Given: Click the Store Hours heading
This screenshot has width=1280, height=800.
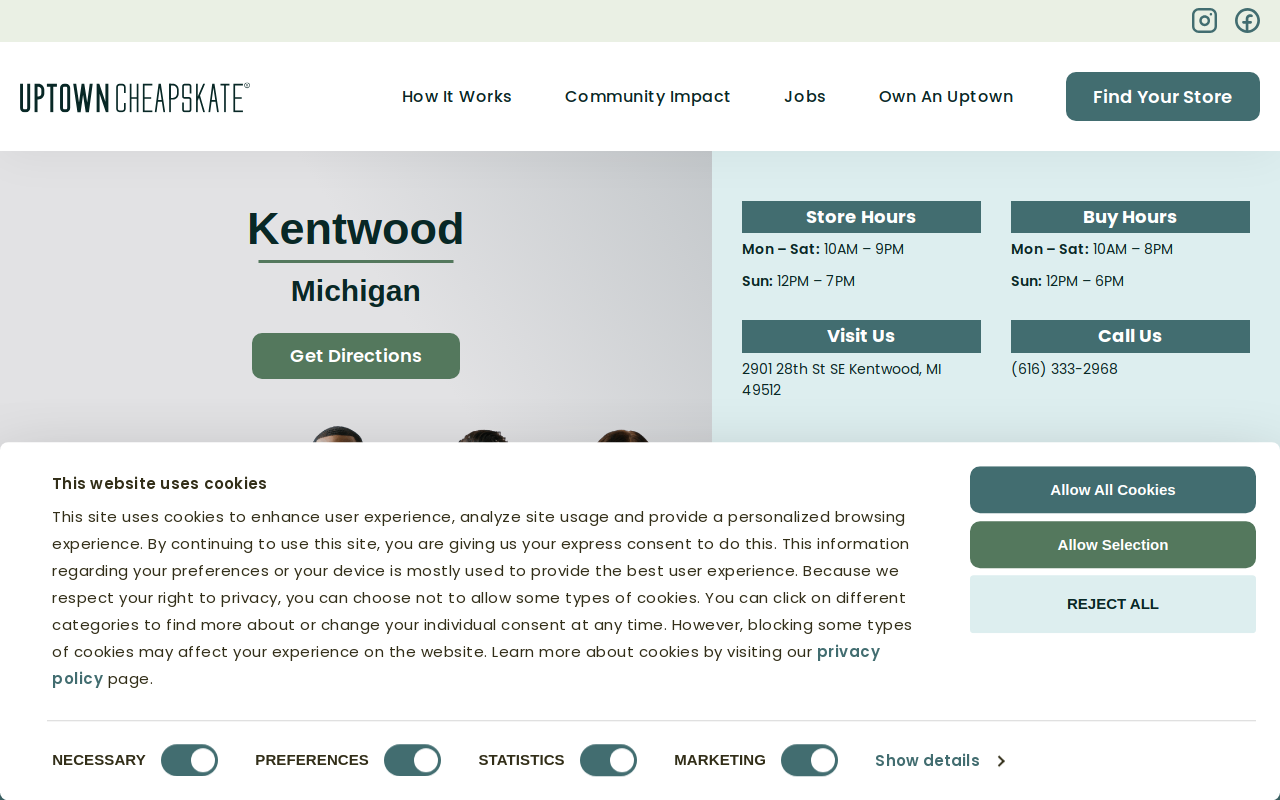Looking at the screenshot, I should 861,217.
